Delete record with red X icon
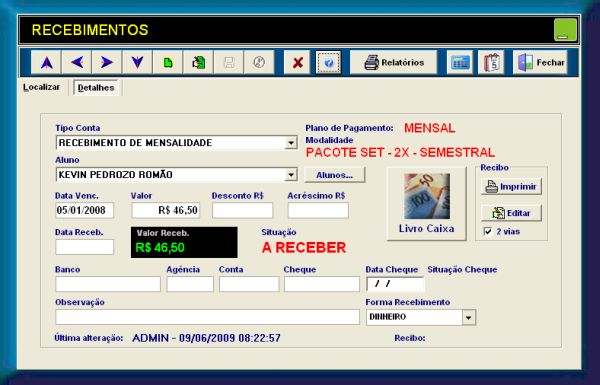Image resolution: width=600 pixels, height=385 pixels. tap(297, 62)
